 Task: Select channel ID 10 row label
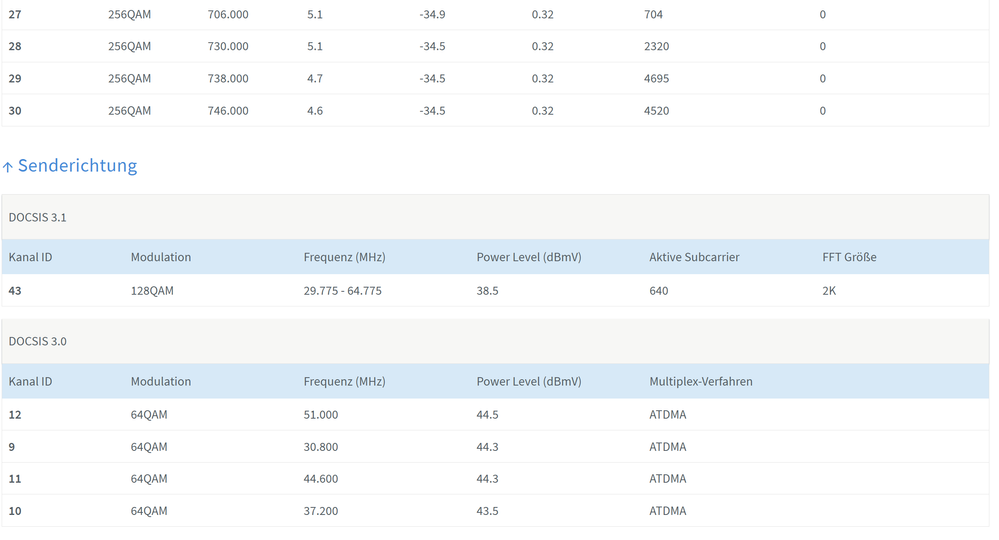(x=15, y=511)
